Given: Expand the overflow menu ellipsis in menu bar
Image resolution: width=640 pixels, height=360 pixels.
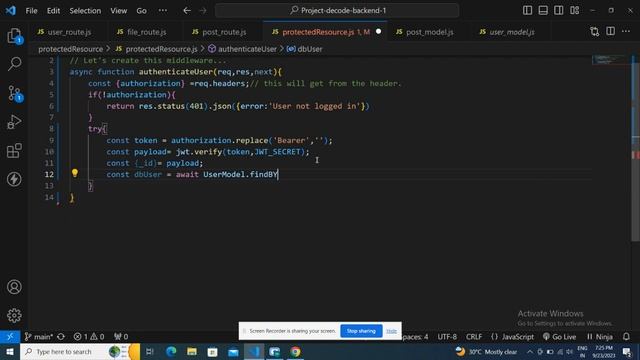Looking at the screenshot, I should pyautogui.click(x=162, y=11).
